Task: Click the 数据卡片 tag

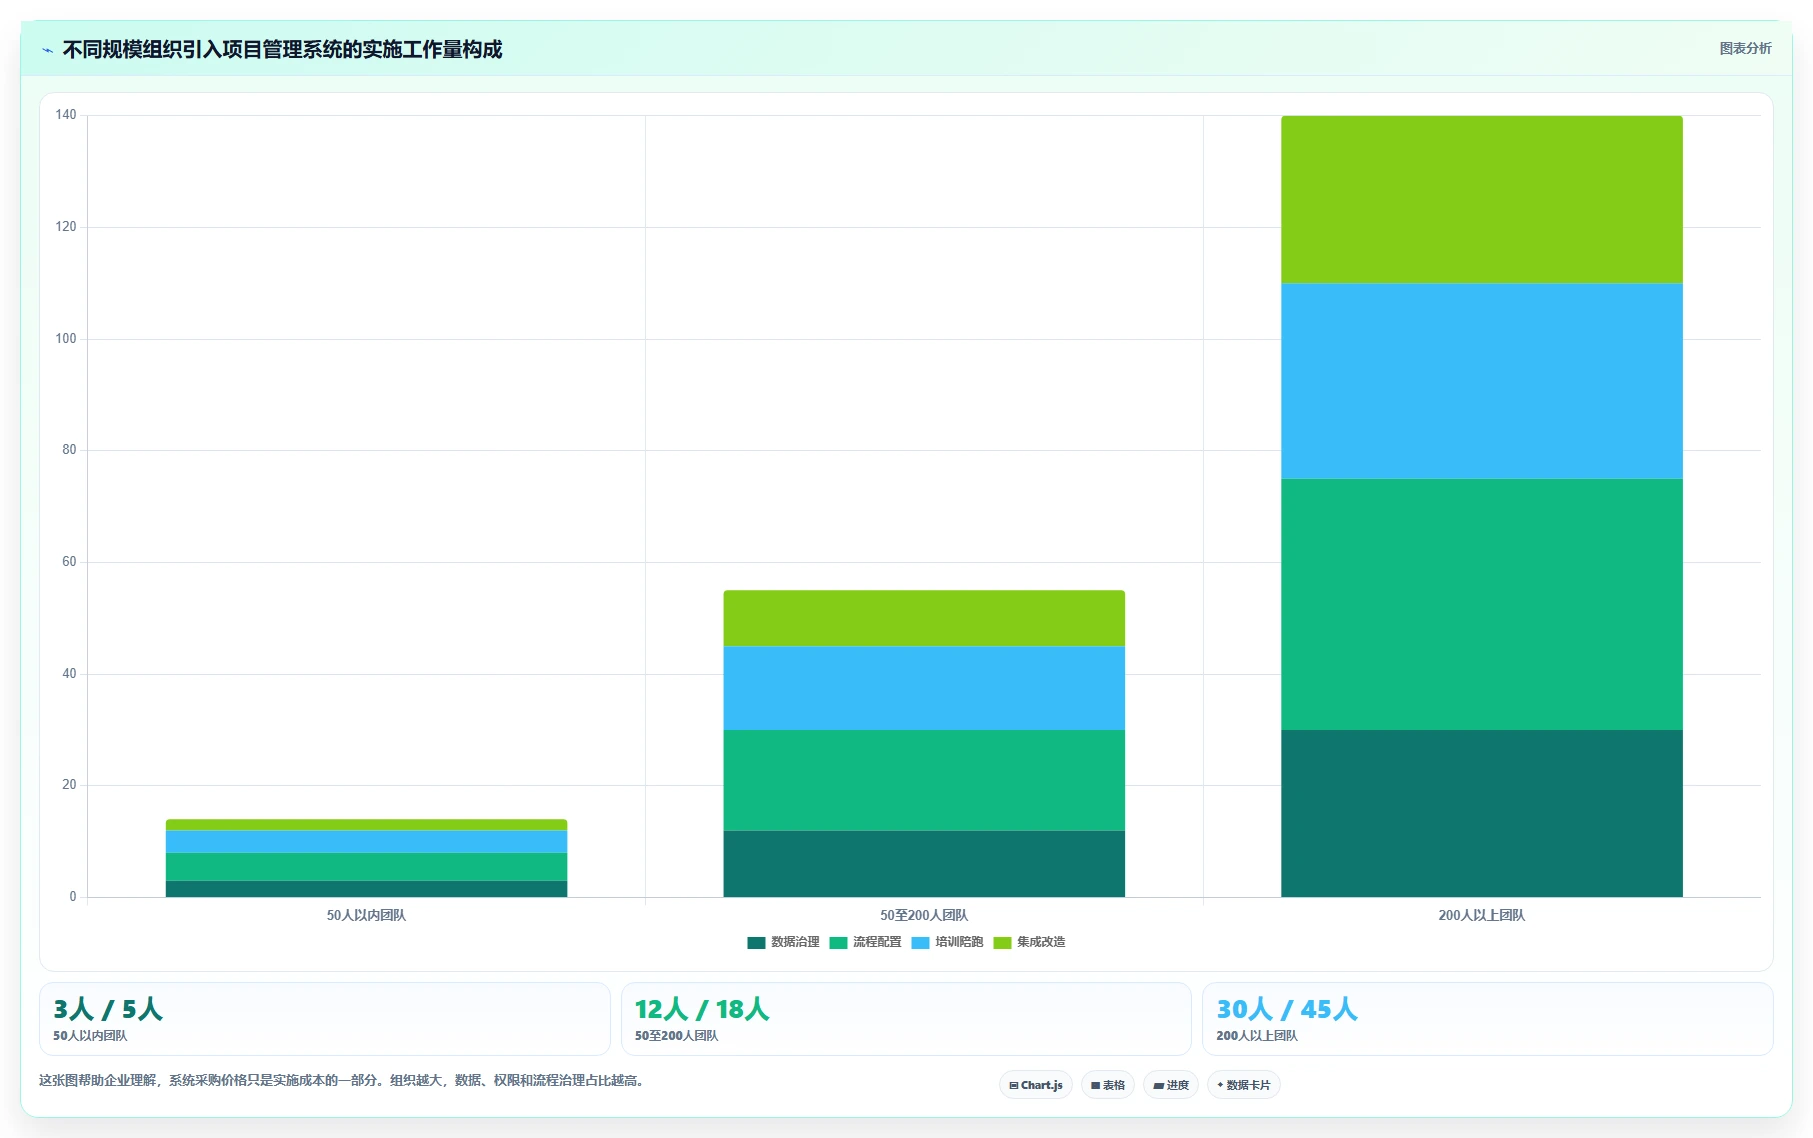Action: click(x=1244, y=1085)
